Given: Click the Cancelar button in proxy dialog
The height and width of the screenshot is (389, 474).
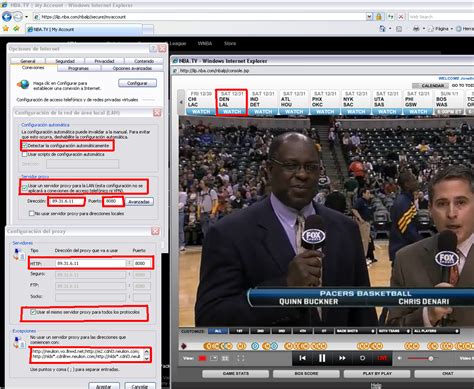Looking at the screenshot, I should pyautogui.click(x=140, y=386).
